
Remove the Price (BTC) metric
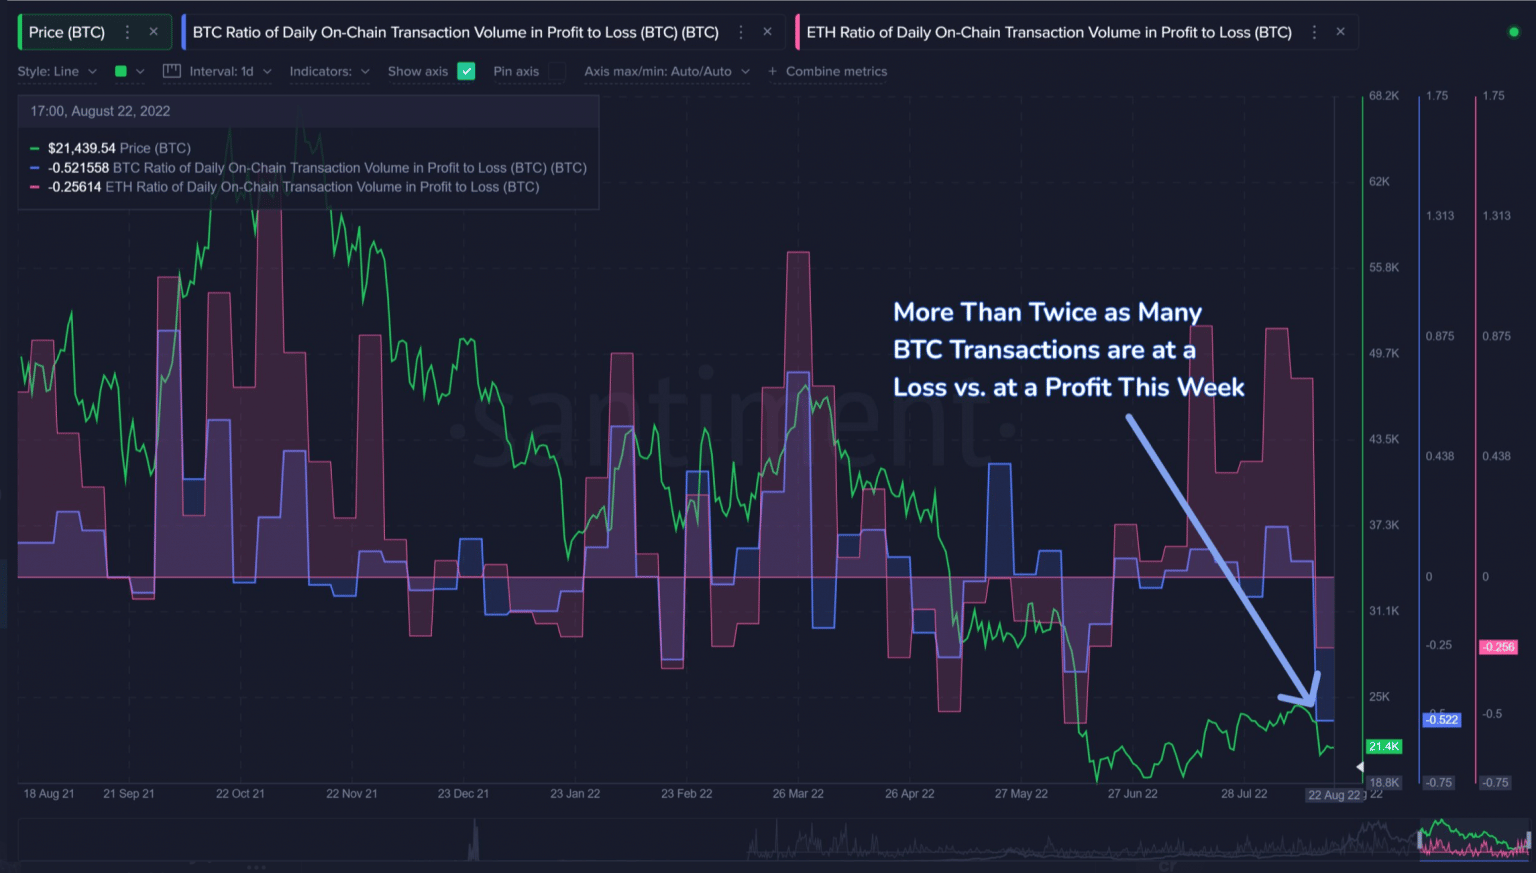coord(153,32)
